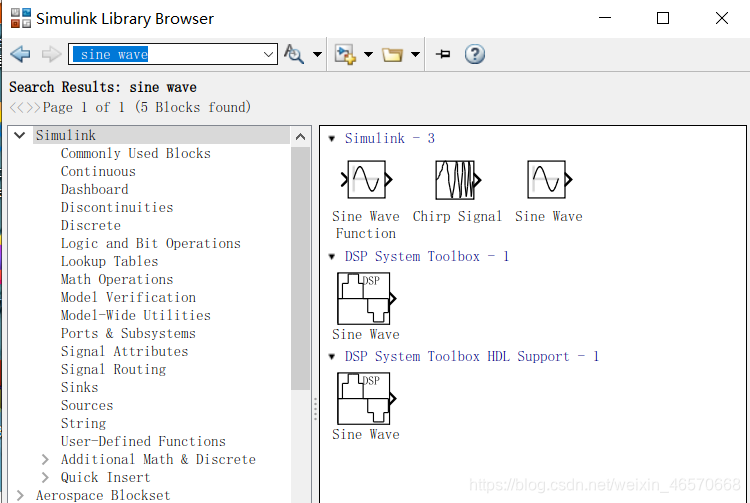Select the Sources library
This screenshot has width=750, height=503.
(87, 405)
